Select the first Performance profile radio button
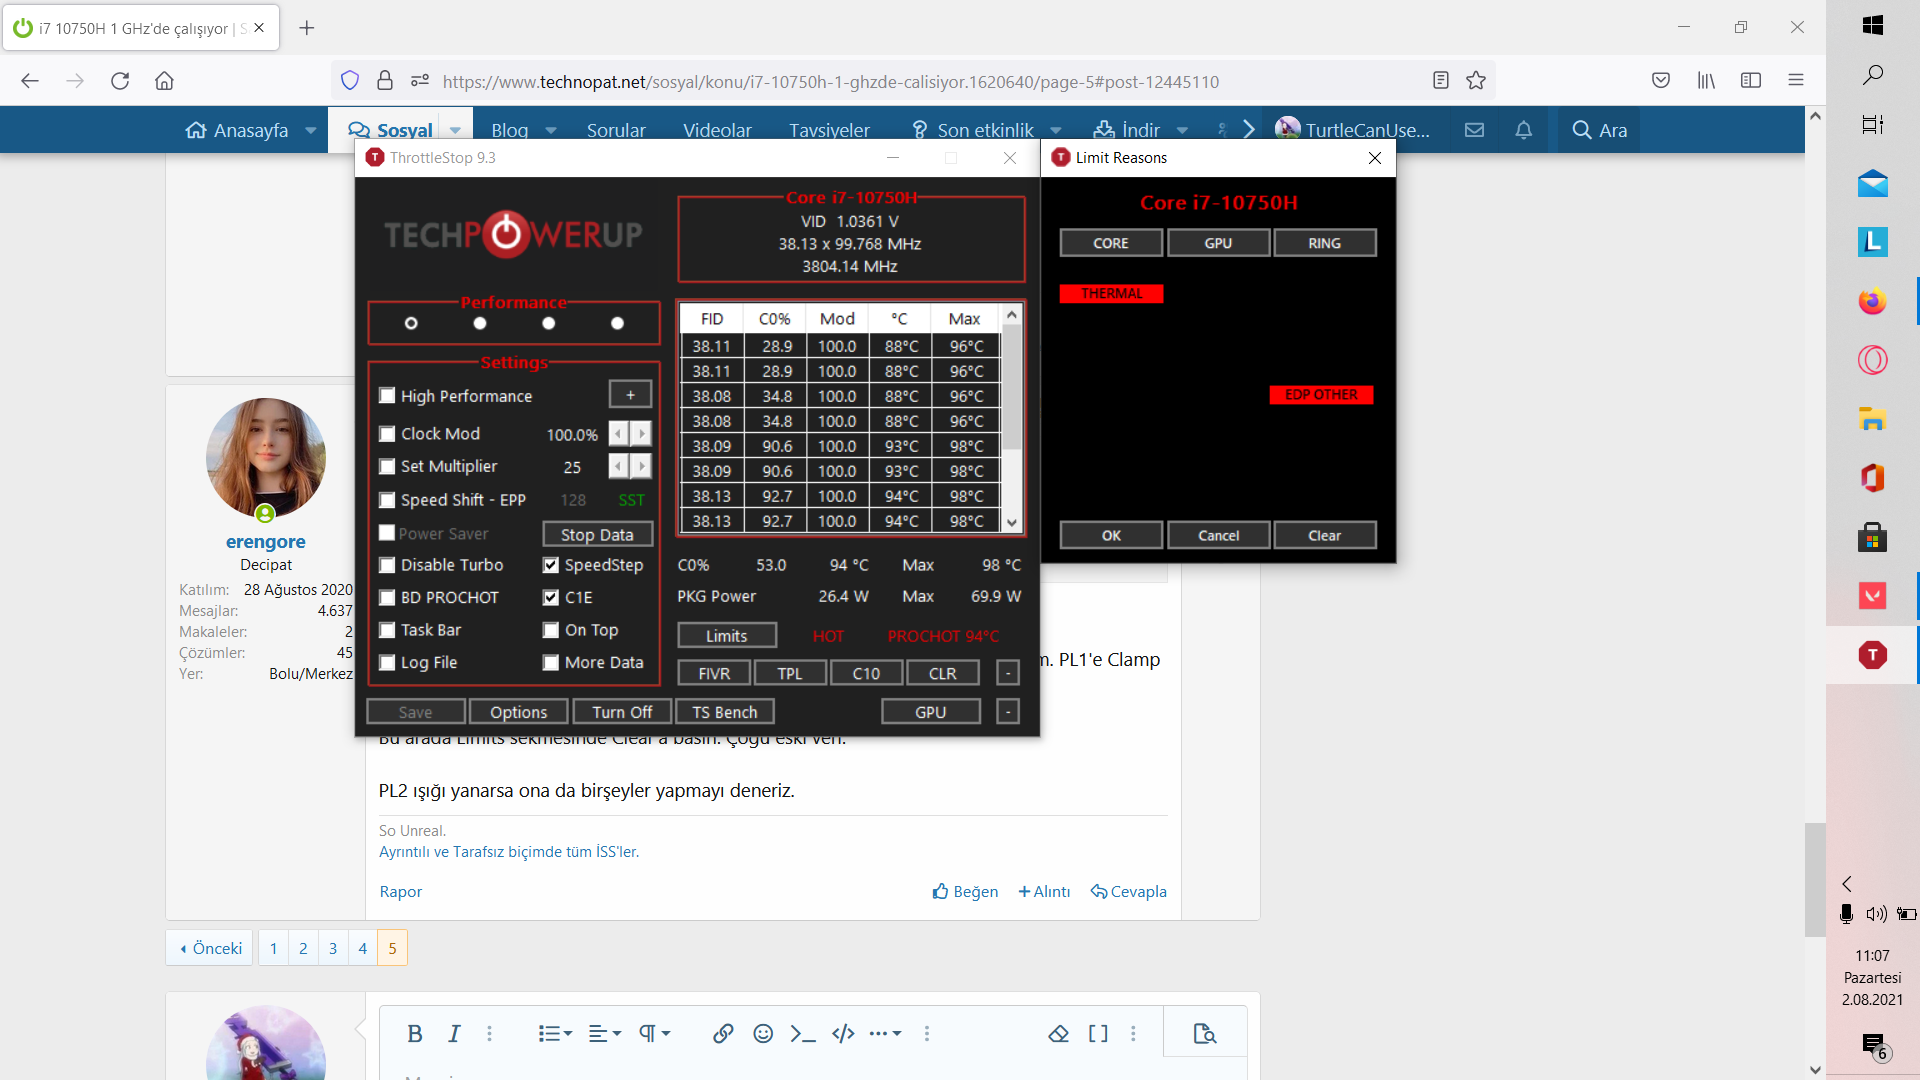The image size is (1920, 1080). (x=411, y=323)
